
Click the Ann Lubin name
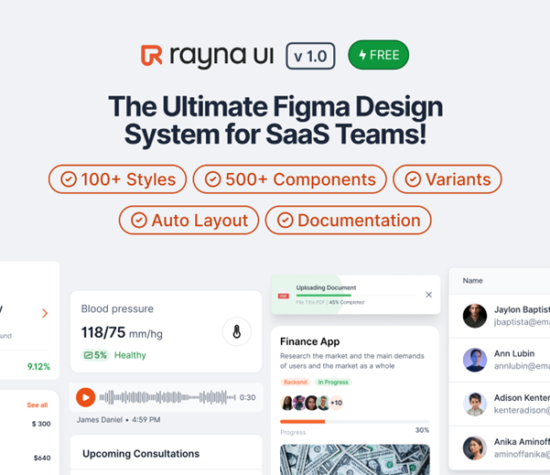[514, 354]
